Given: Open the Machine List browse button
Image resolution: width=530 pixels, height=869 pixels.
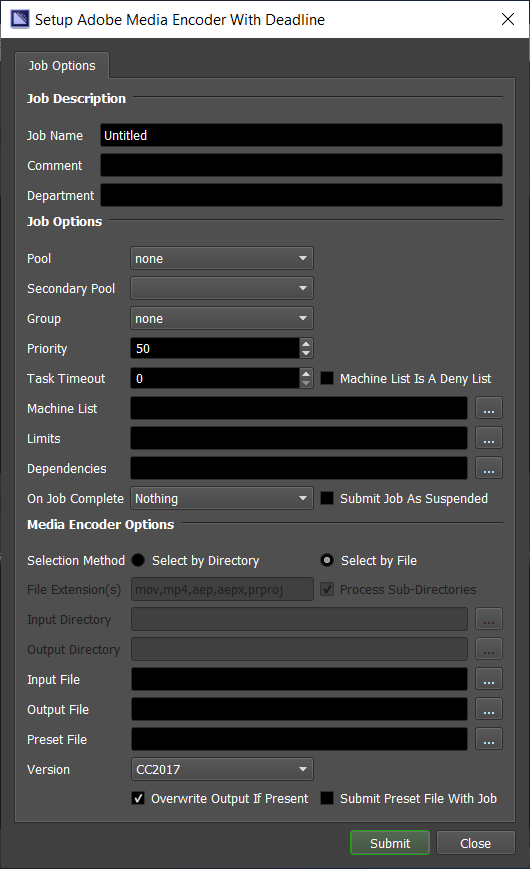Looking at the screenshot, I should [x=488, y=408].
